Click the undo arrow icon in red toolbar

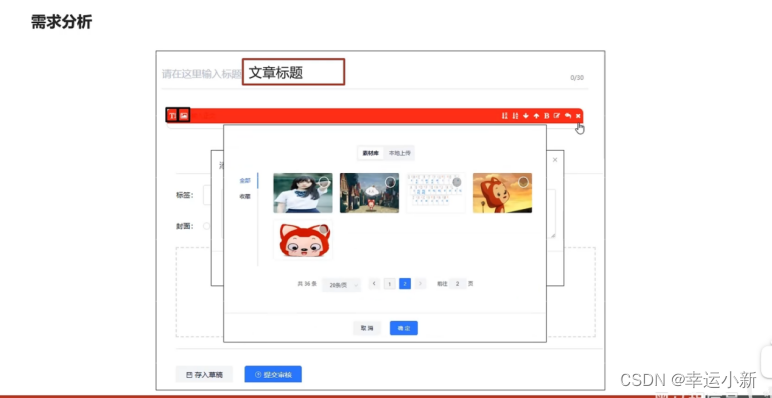coord(568,116)
